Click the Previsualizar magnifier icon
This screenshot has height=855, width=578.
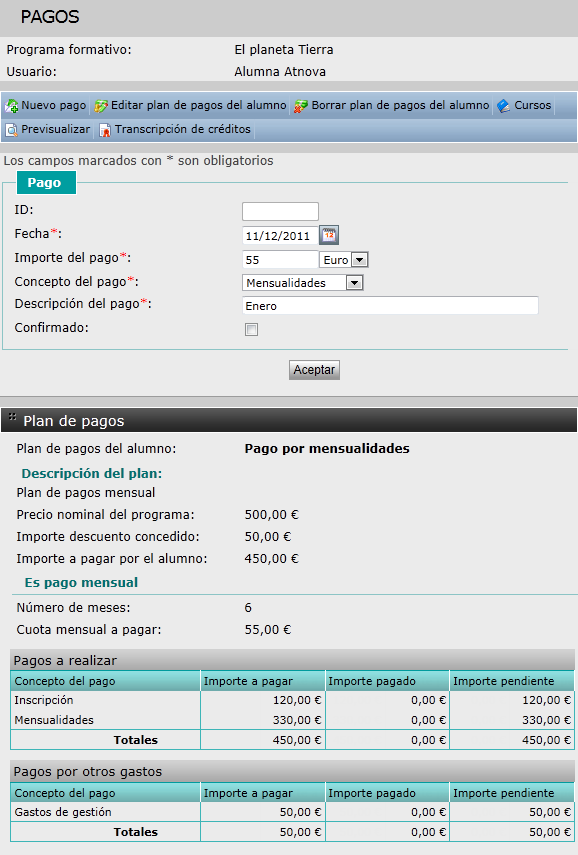coord(11,130)
